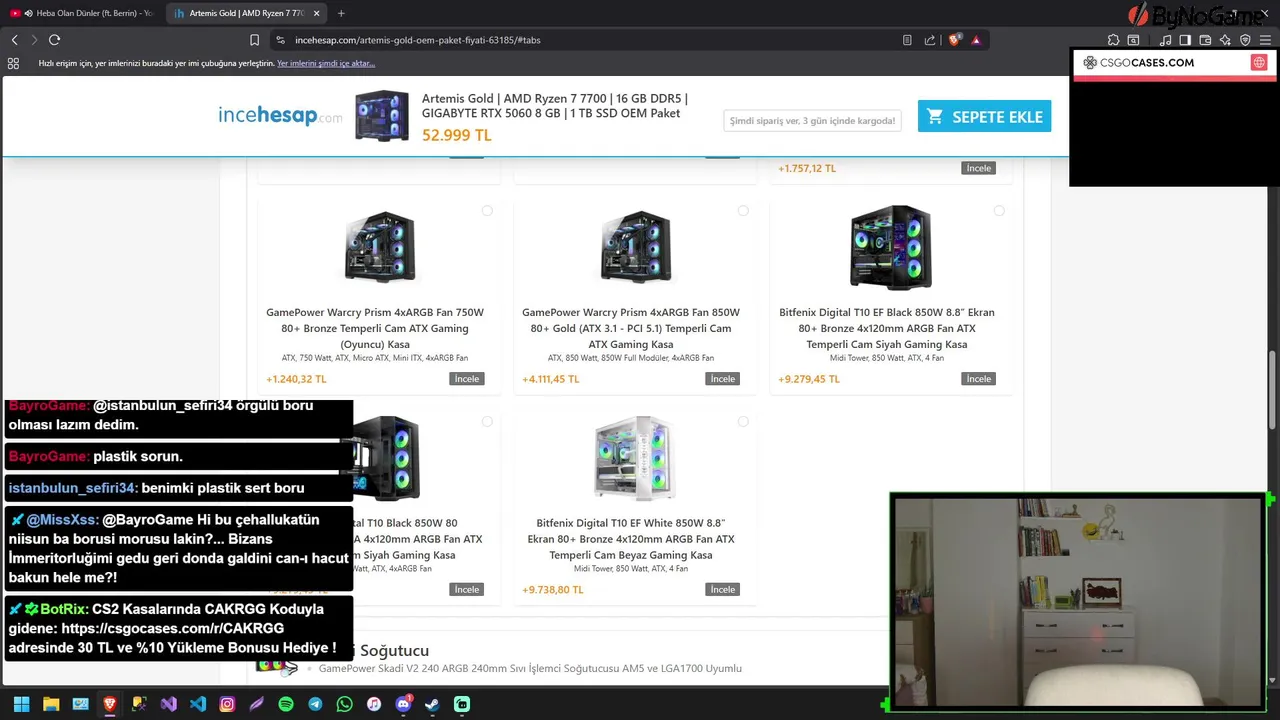Click the +9.279,45 TL price text
The image size is (1280, 720).
tap(809, 379)
